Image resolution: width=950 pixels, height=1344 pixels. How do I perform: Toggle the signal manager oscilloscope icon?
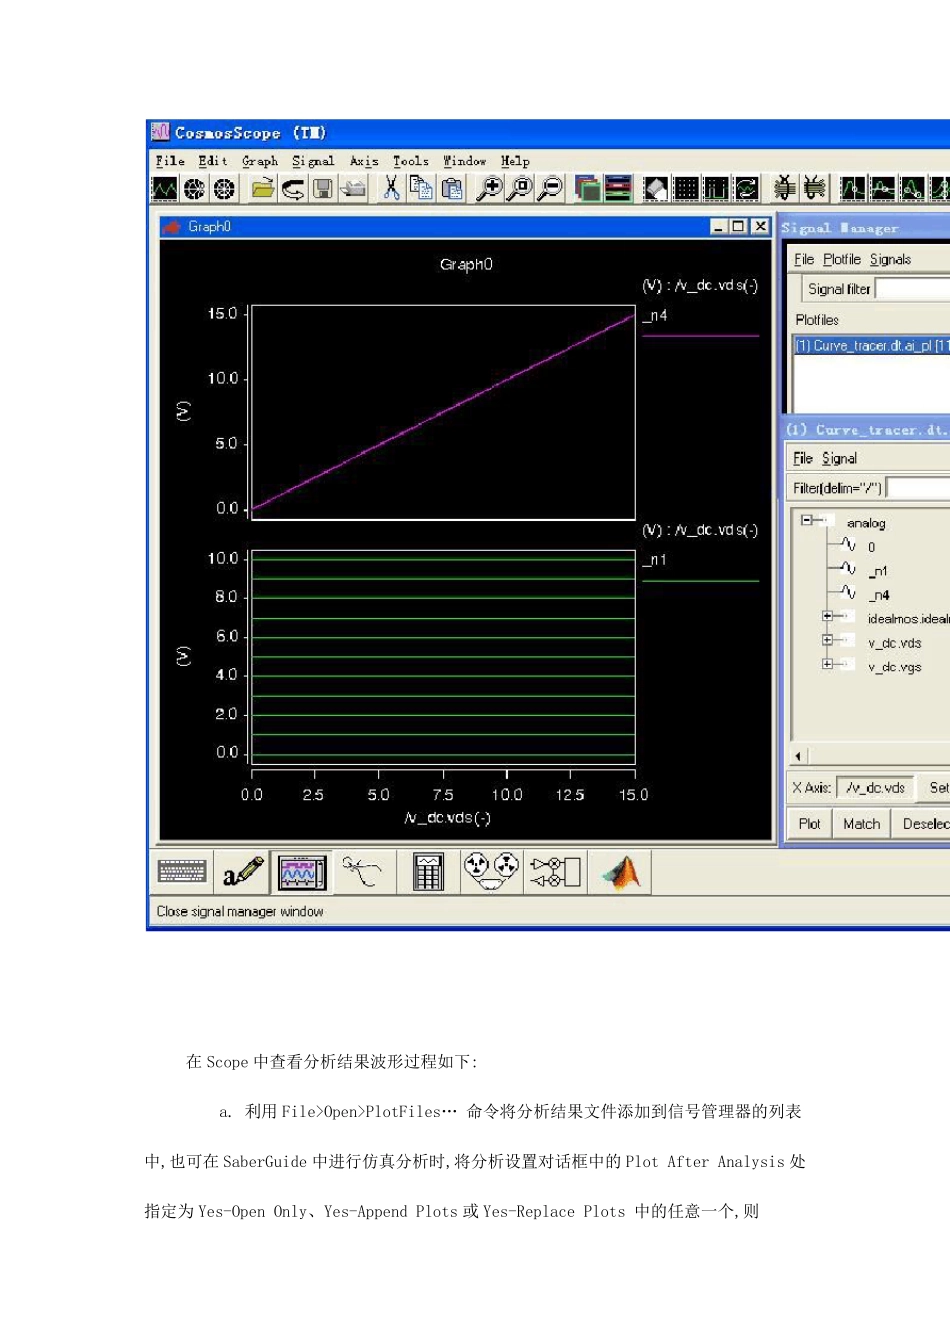(302, 872)
